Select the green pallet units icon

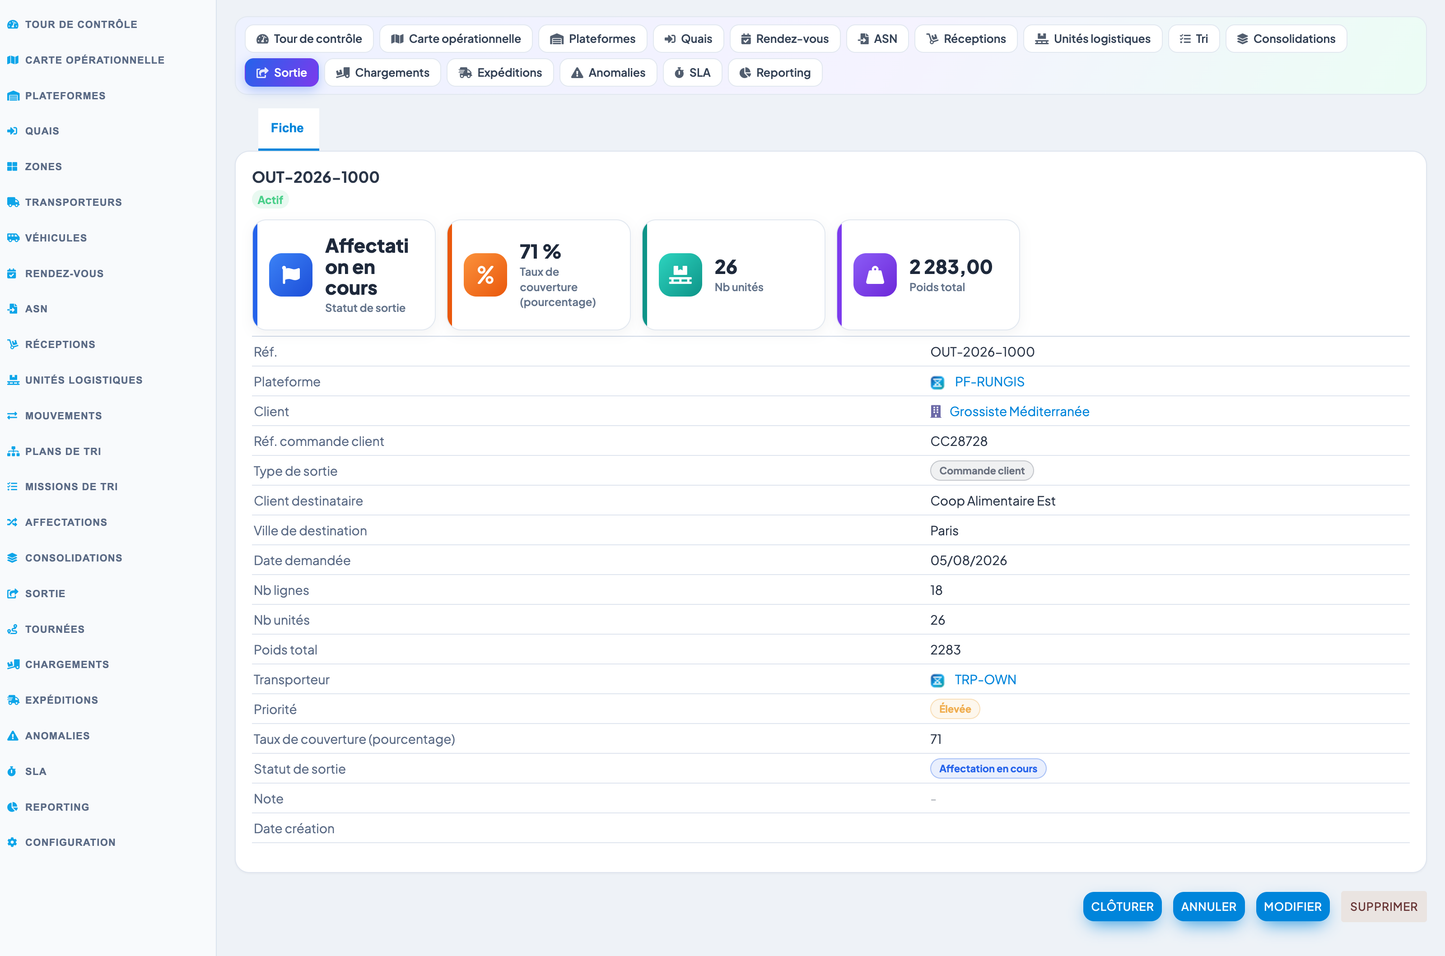pyautogui.click(x=680, y=275)
